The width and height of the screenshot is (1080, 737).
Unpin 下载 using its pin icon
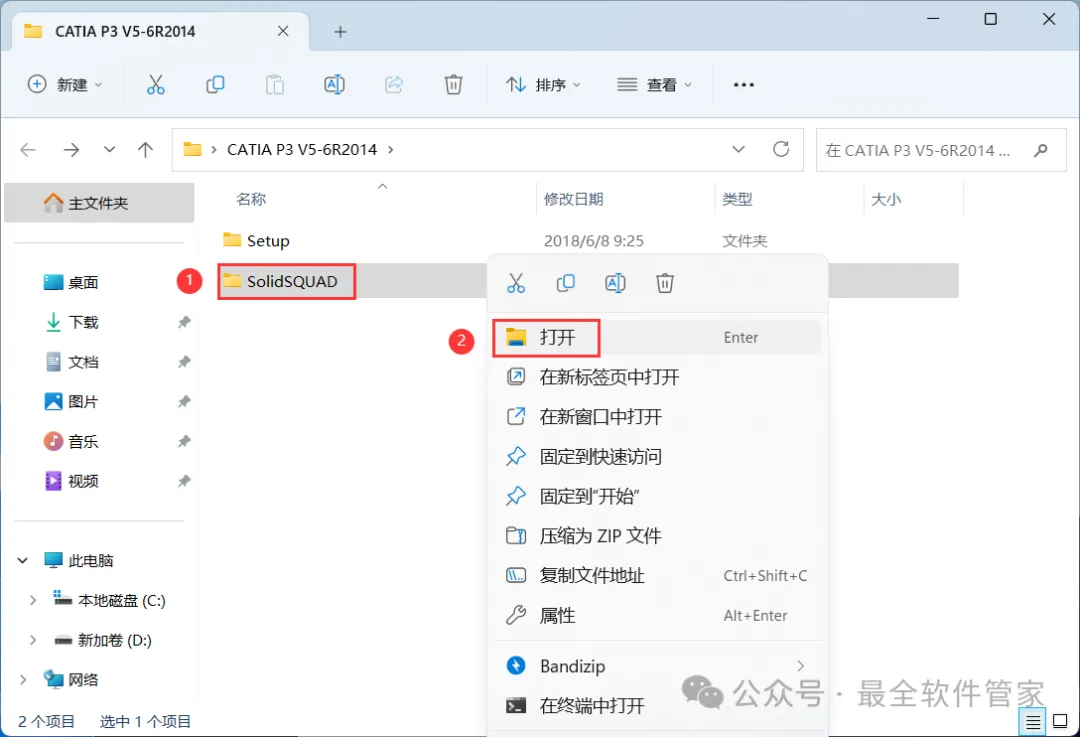[x=184, y=322]
